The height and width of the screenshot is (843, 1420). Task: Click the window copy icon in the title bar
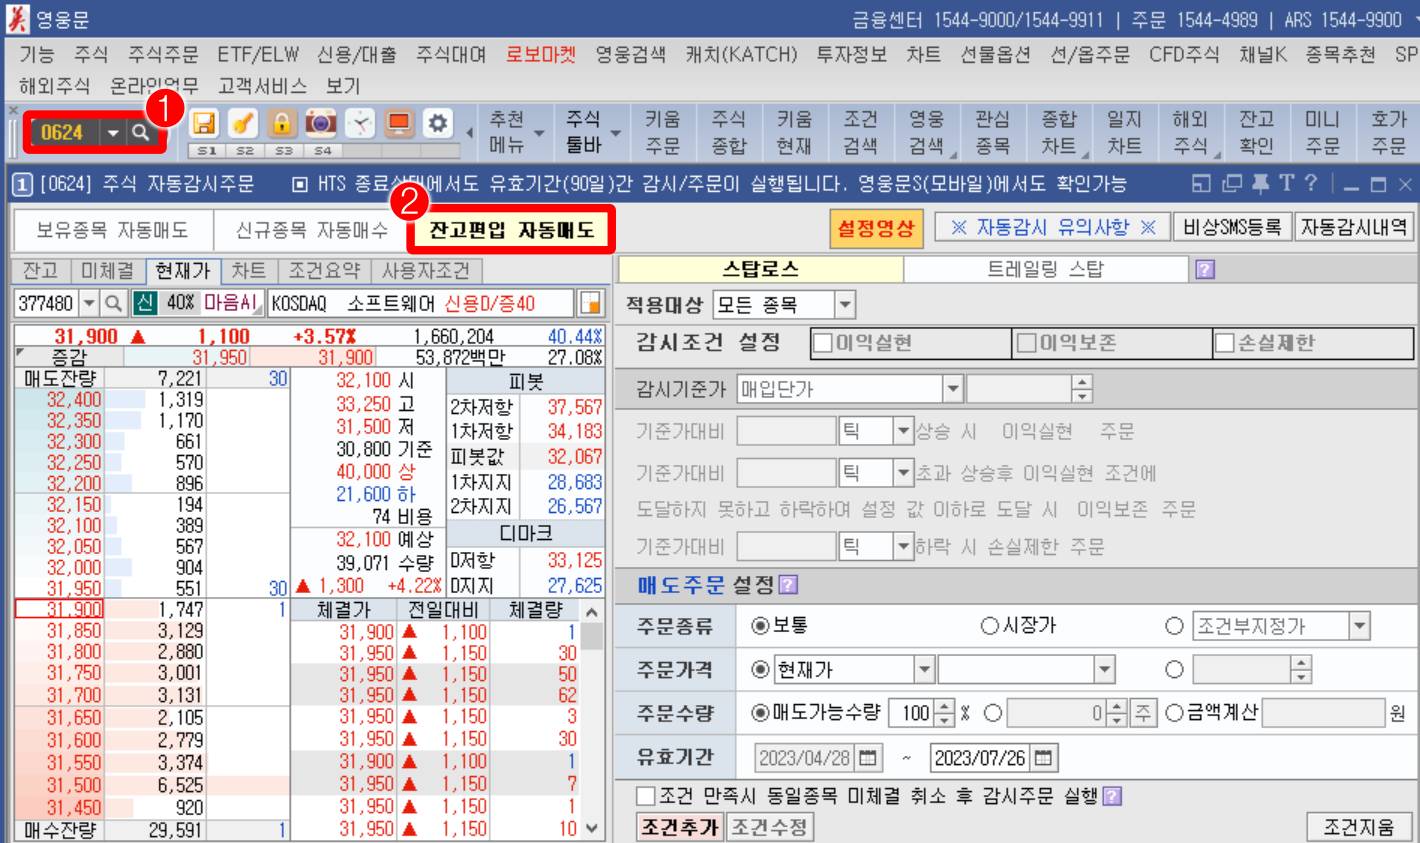click(x=1231, y=184)
